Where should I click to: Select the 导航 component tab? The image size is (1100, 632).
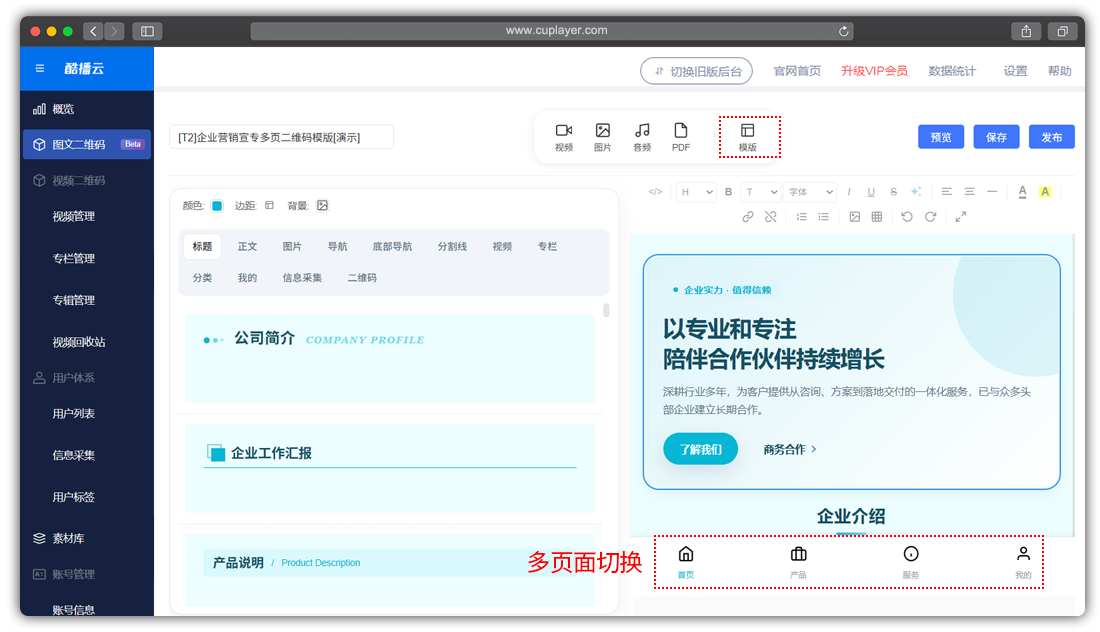coord(337,246)
